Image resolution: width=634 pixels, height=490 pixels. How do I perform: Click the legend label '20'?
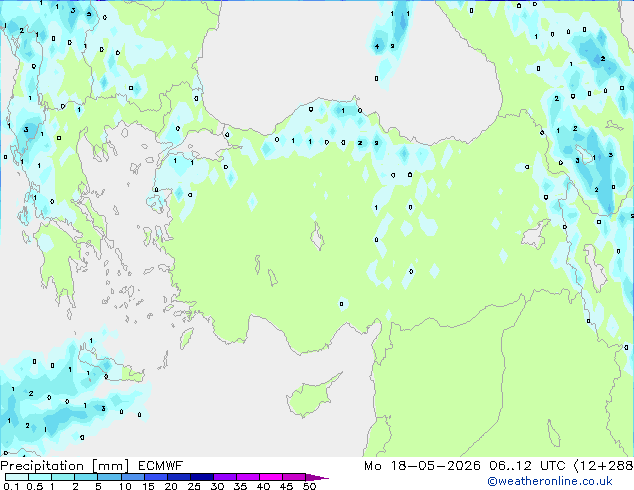pos(171,486)
